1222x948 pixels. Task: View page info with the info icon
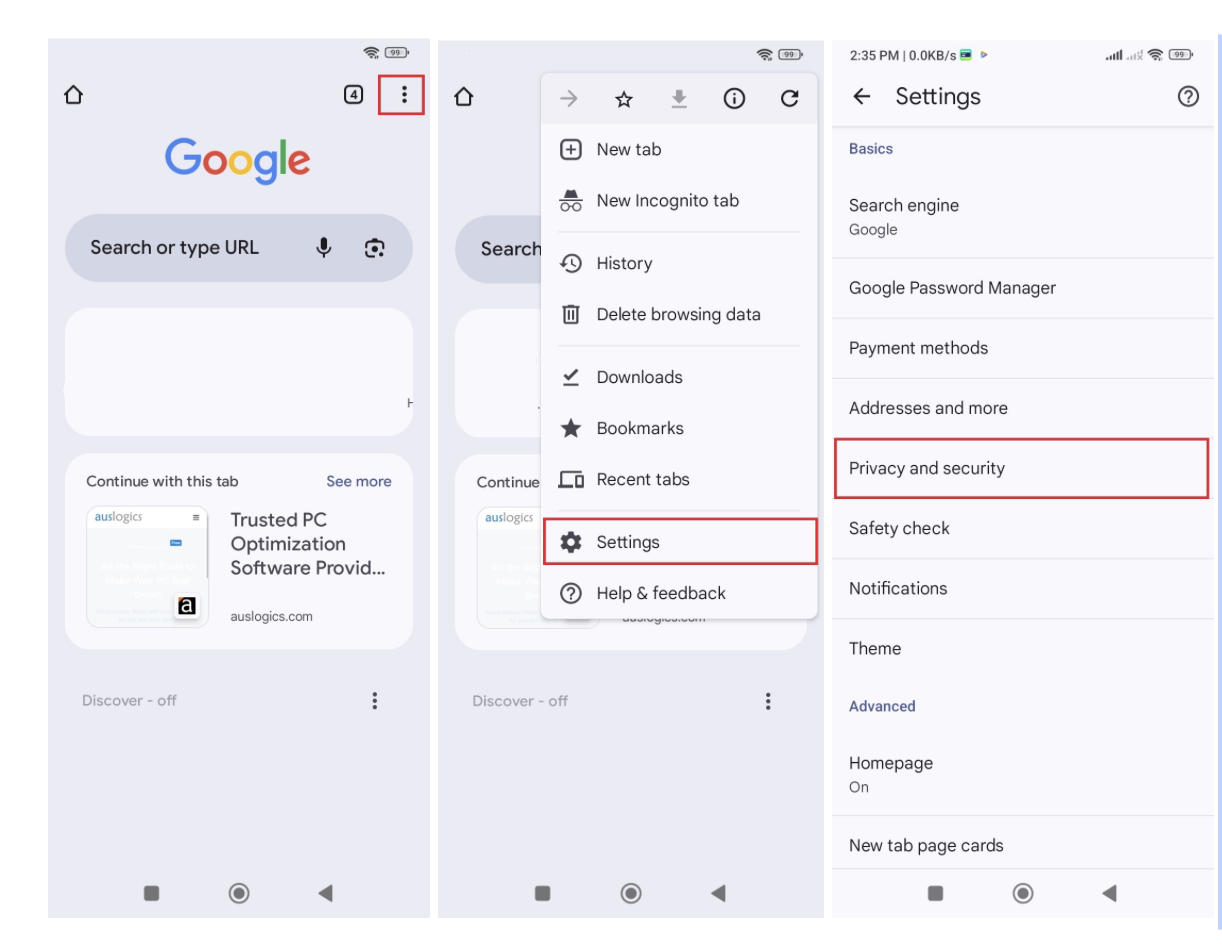pyautogui.click(x=734, y=99)
